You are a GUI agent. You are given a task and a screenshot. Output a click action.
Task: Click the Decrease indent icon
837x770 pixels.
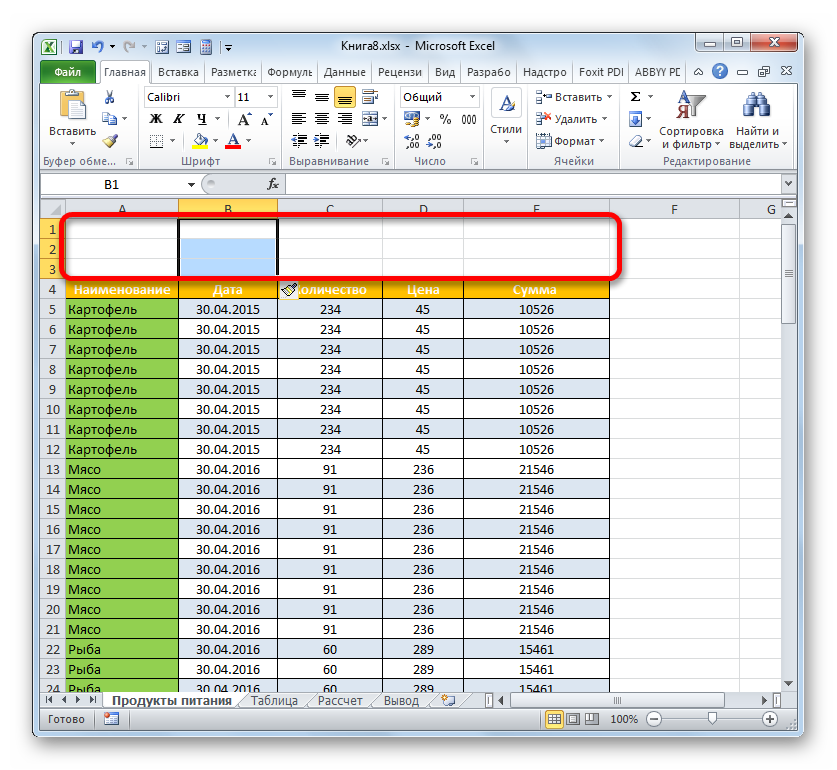299,141
